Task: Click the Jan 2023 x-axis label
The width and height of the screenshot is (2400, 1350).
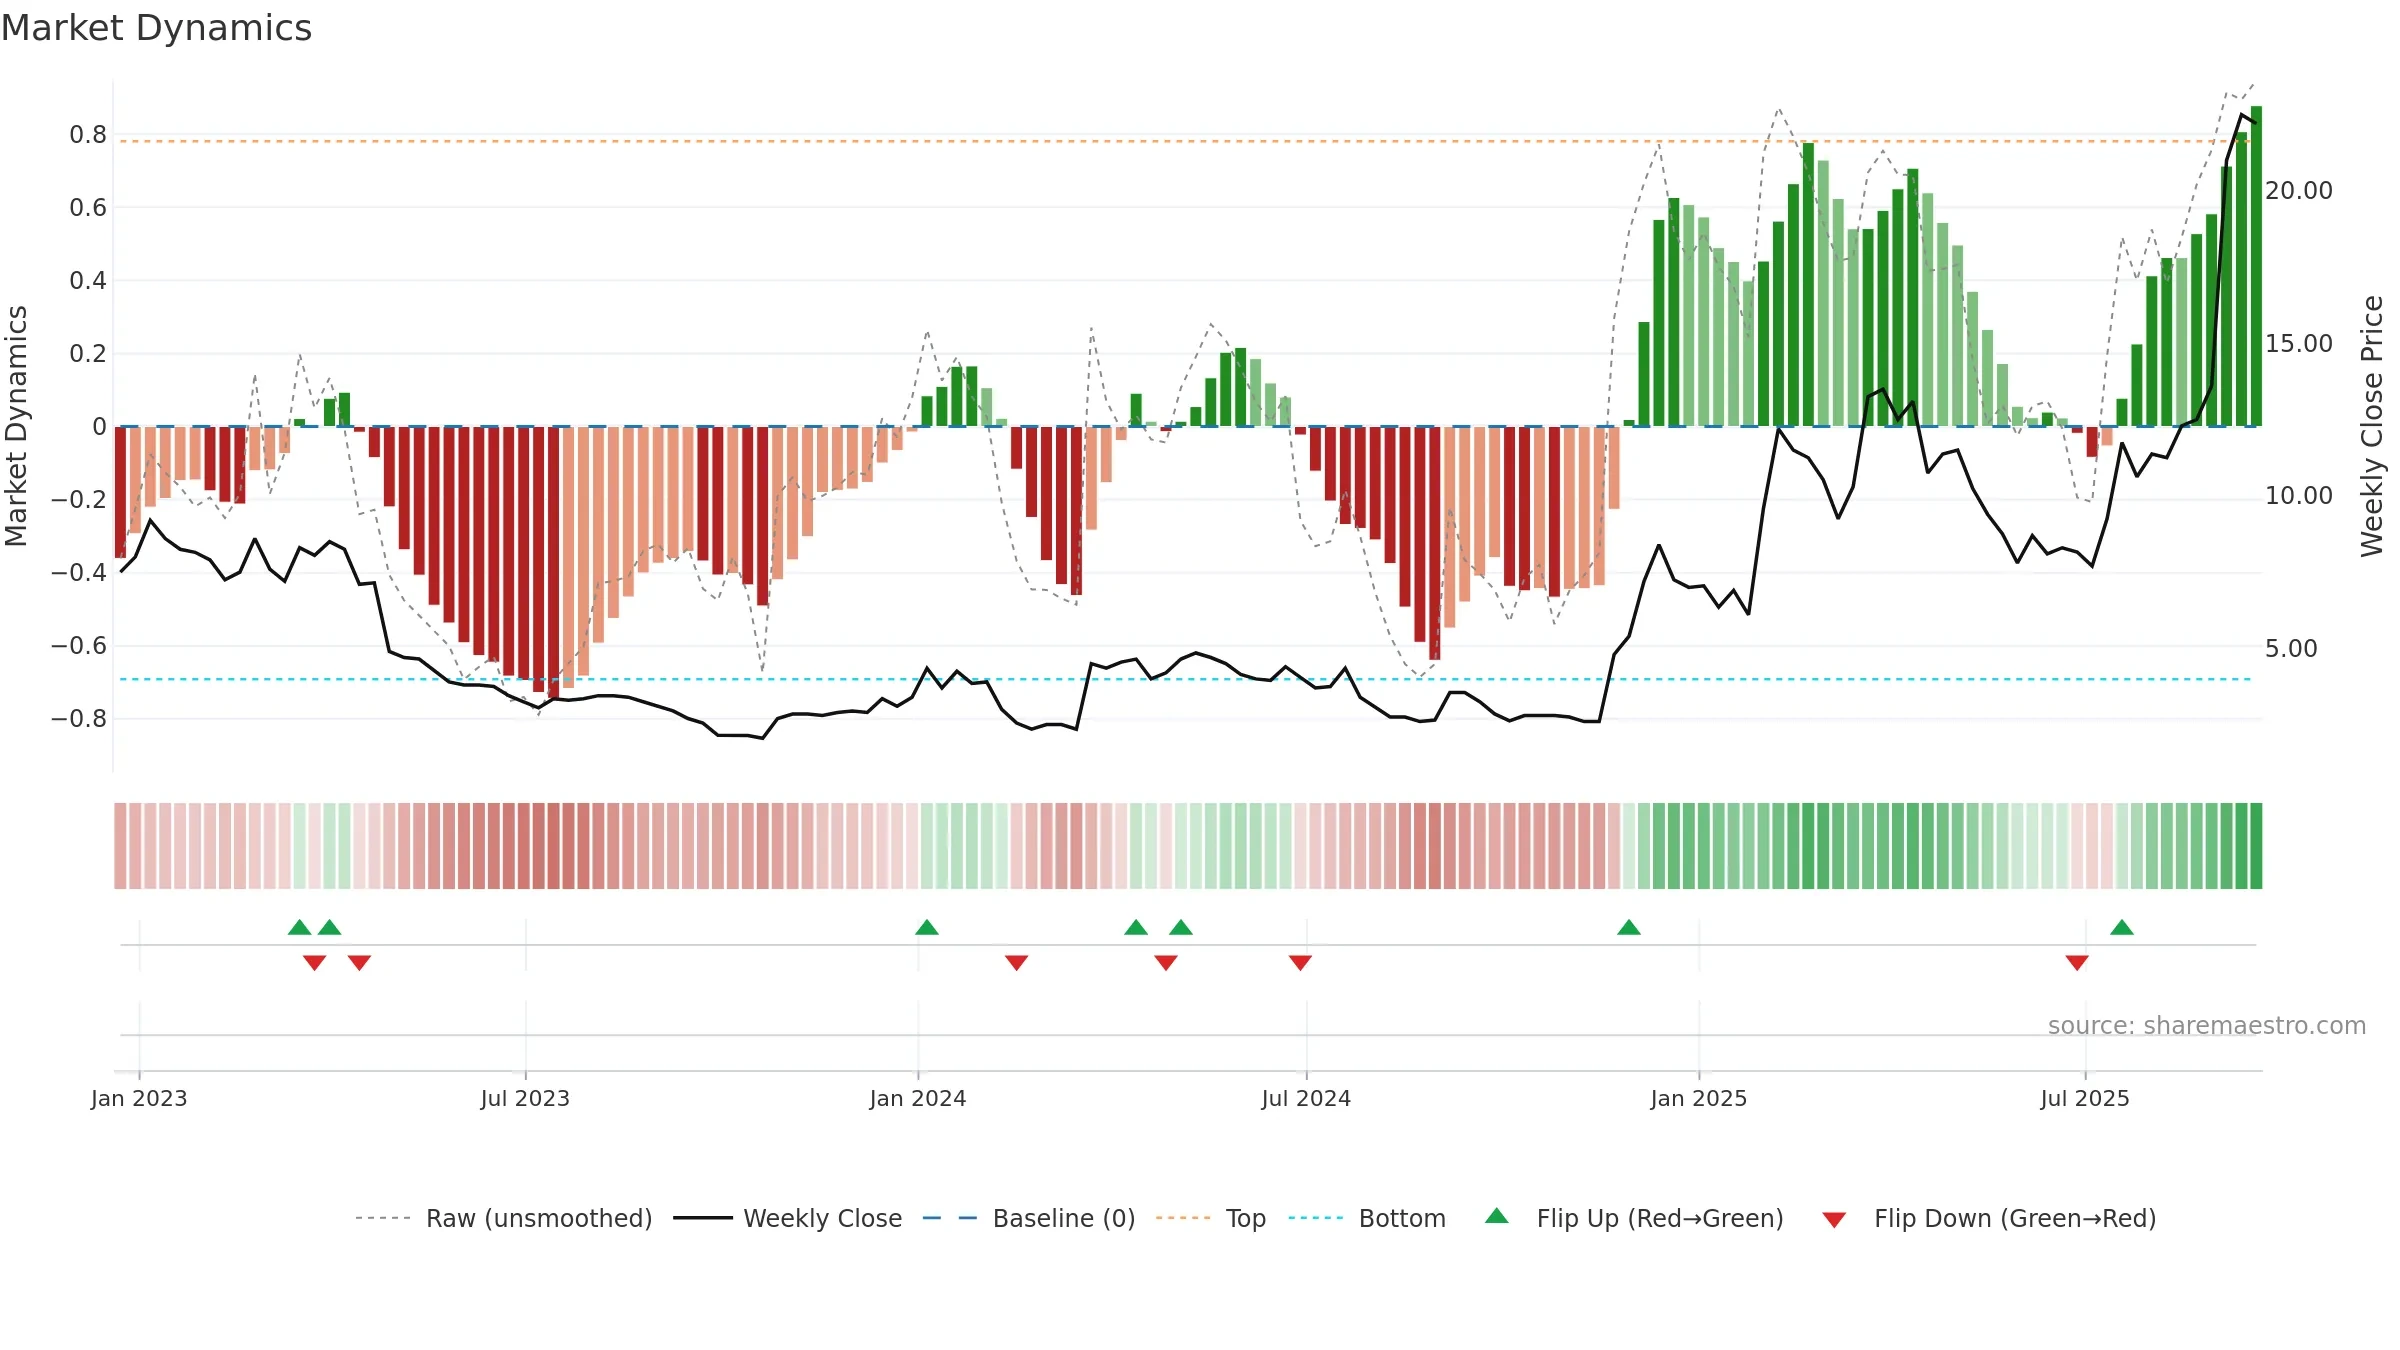Action: (x=139, y=1098)
